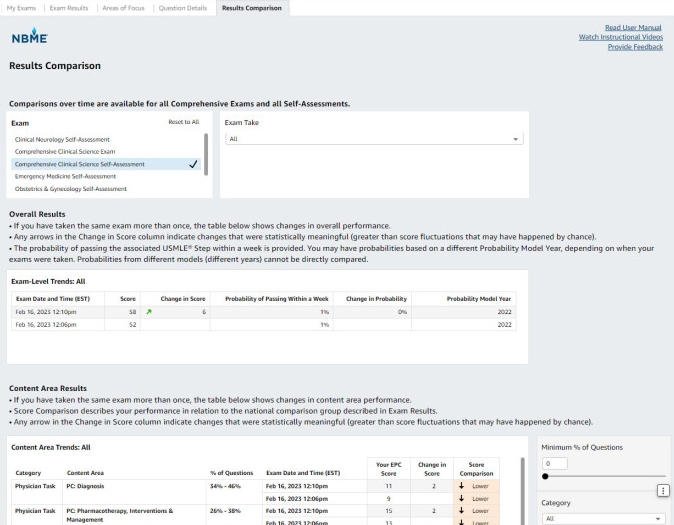Click the Provide Feedback link
This screenshot has height=525, width=674.
point(635,47)
